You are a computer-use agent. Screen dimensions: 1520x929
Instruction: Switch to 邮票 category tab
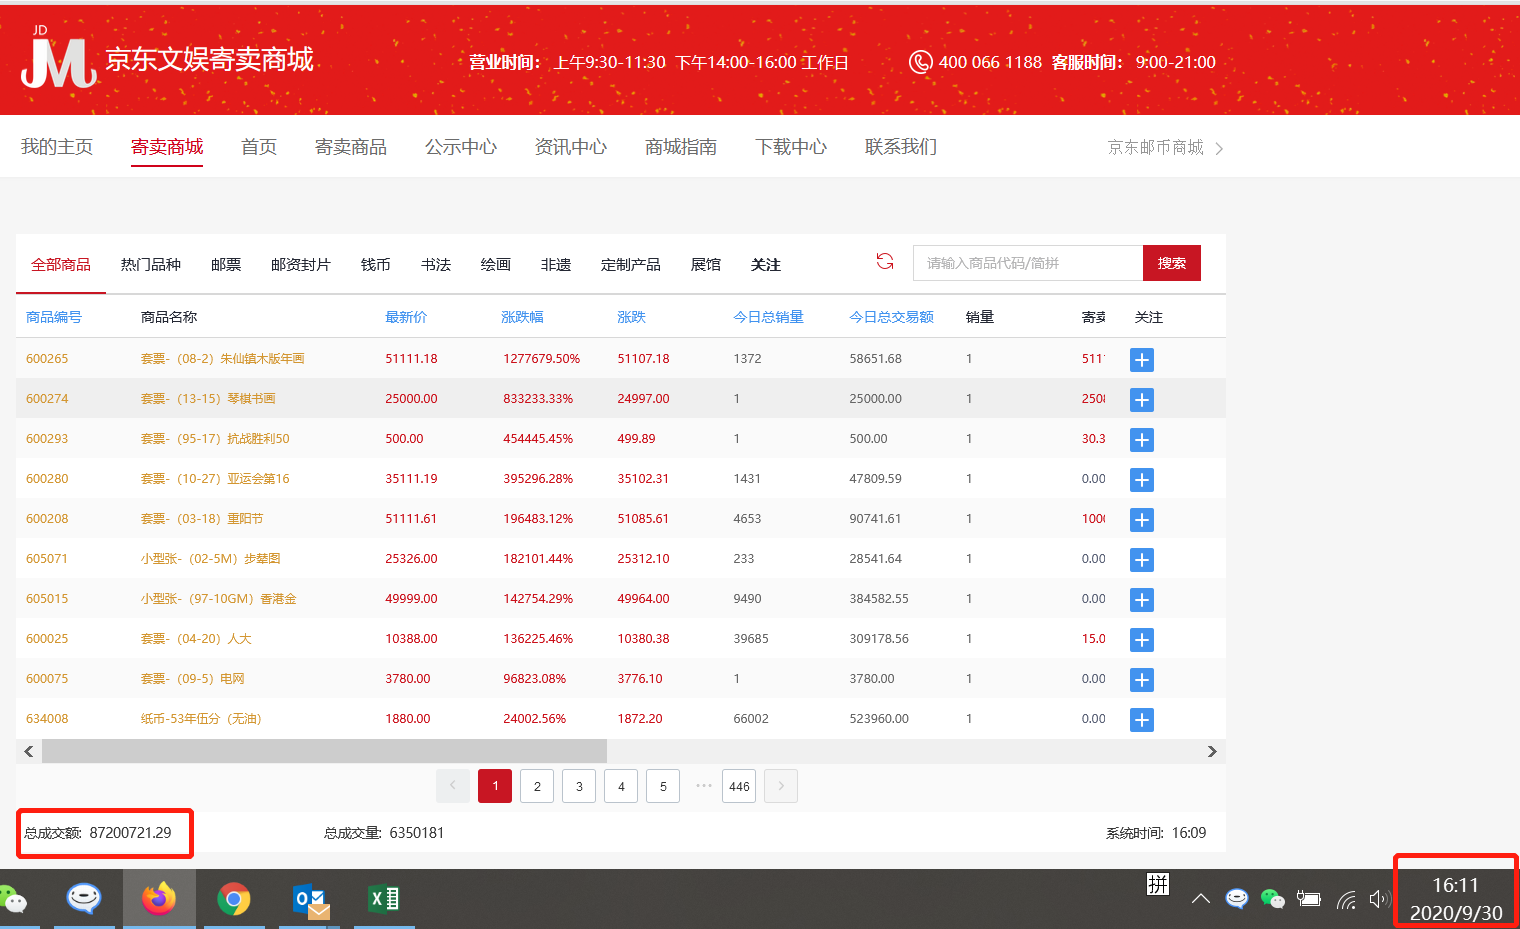click(226, 265)
